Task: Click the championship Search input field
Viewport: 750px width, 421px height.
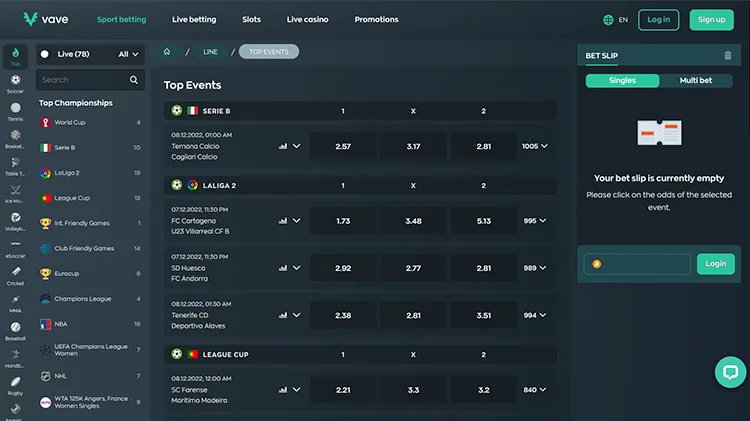Action: tap(82, 80)
